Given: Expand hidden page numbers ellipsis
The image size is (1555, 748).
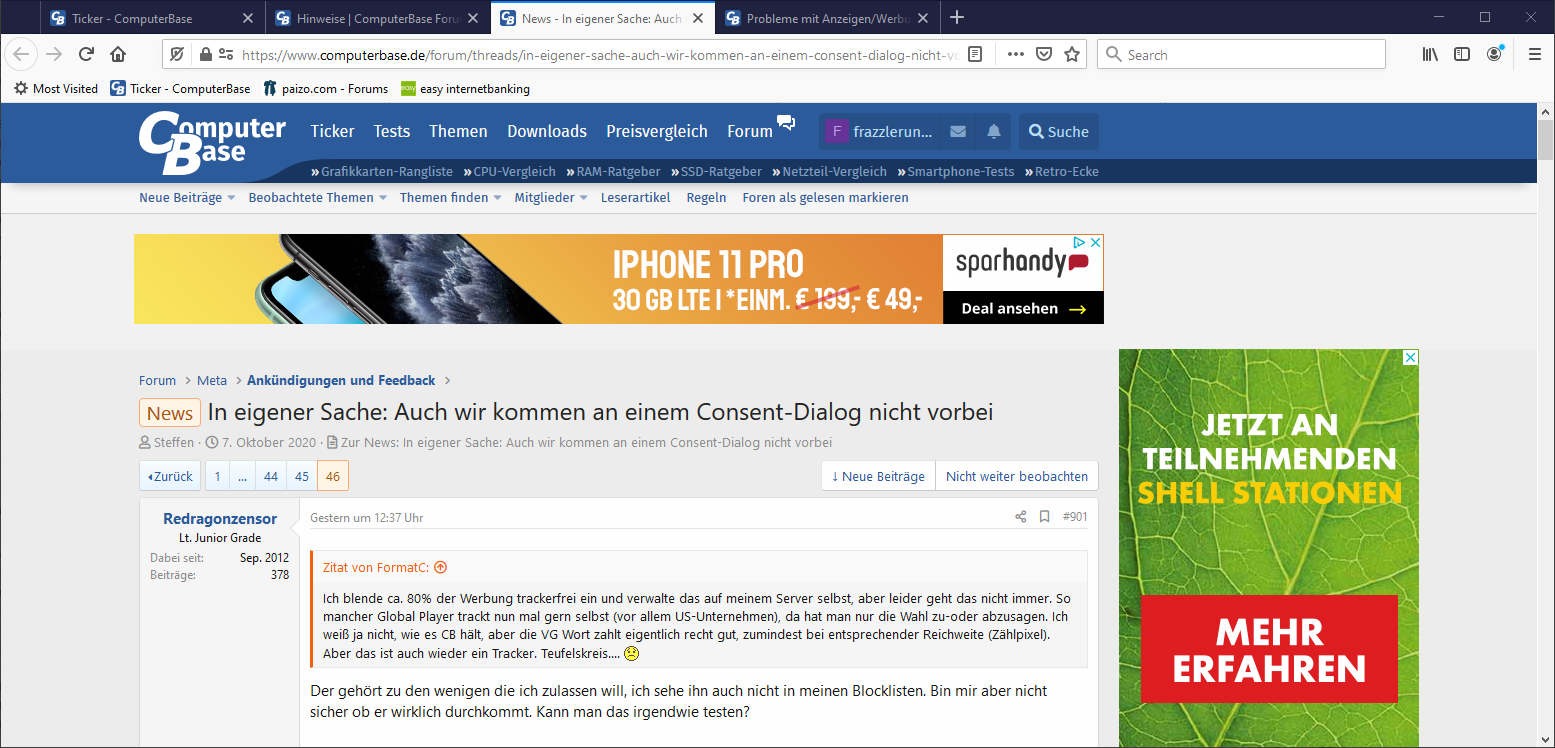Looking at the screenshot, I should [243, 476].
